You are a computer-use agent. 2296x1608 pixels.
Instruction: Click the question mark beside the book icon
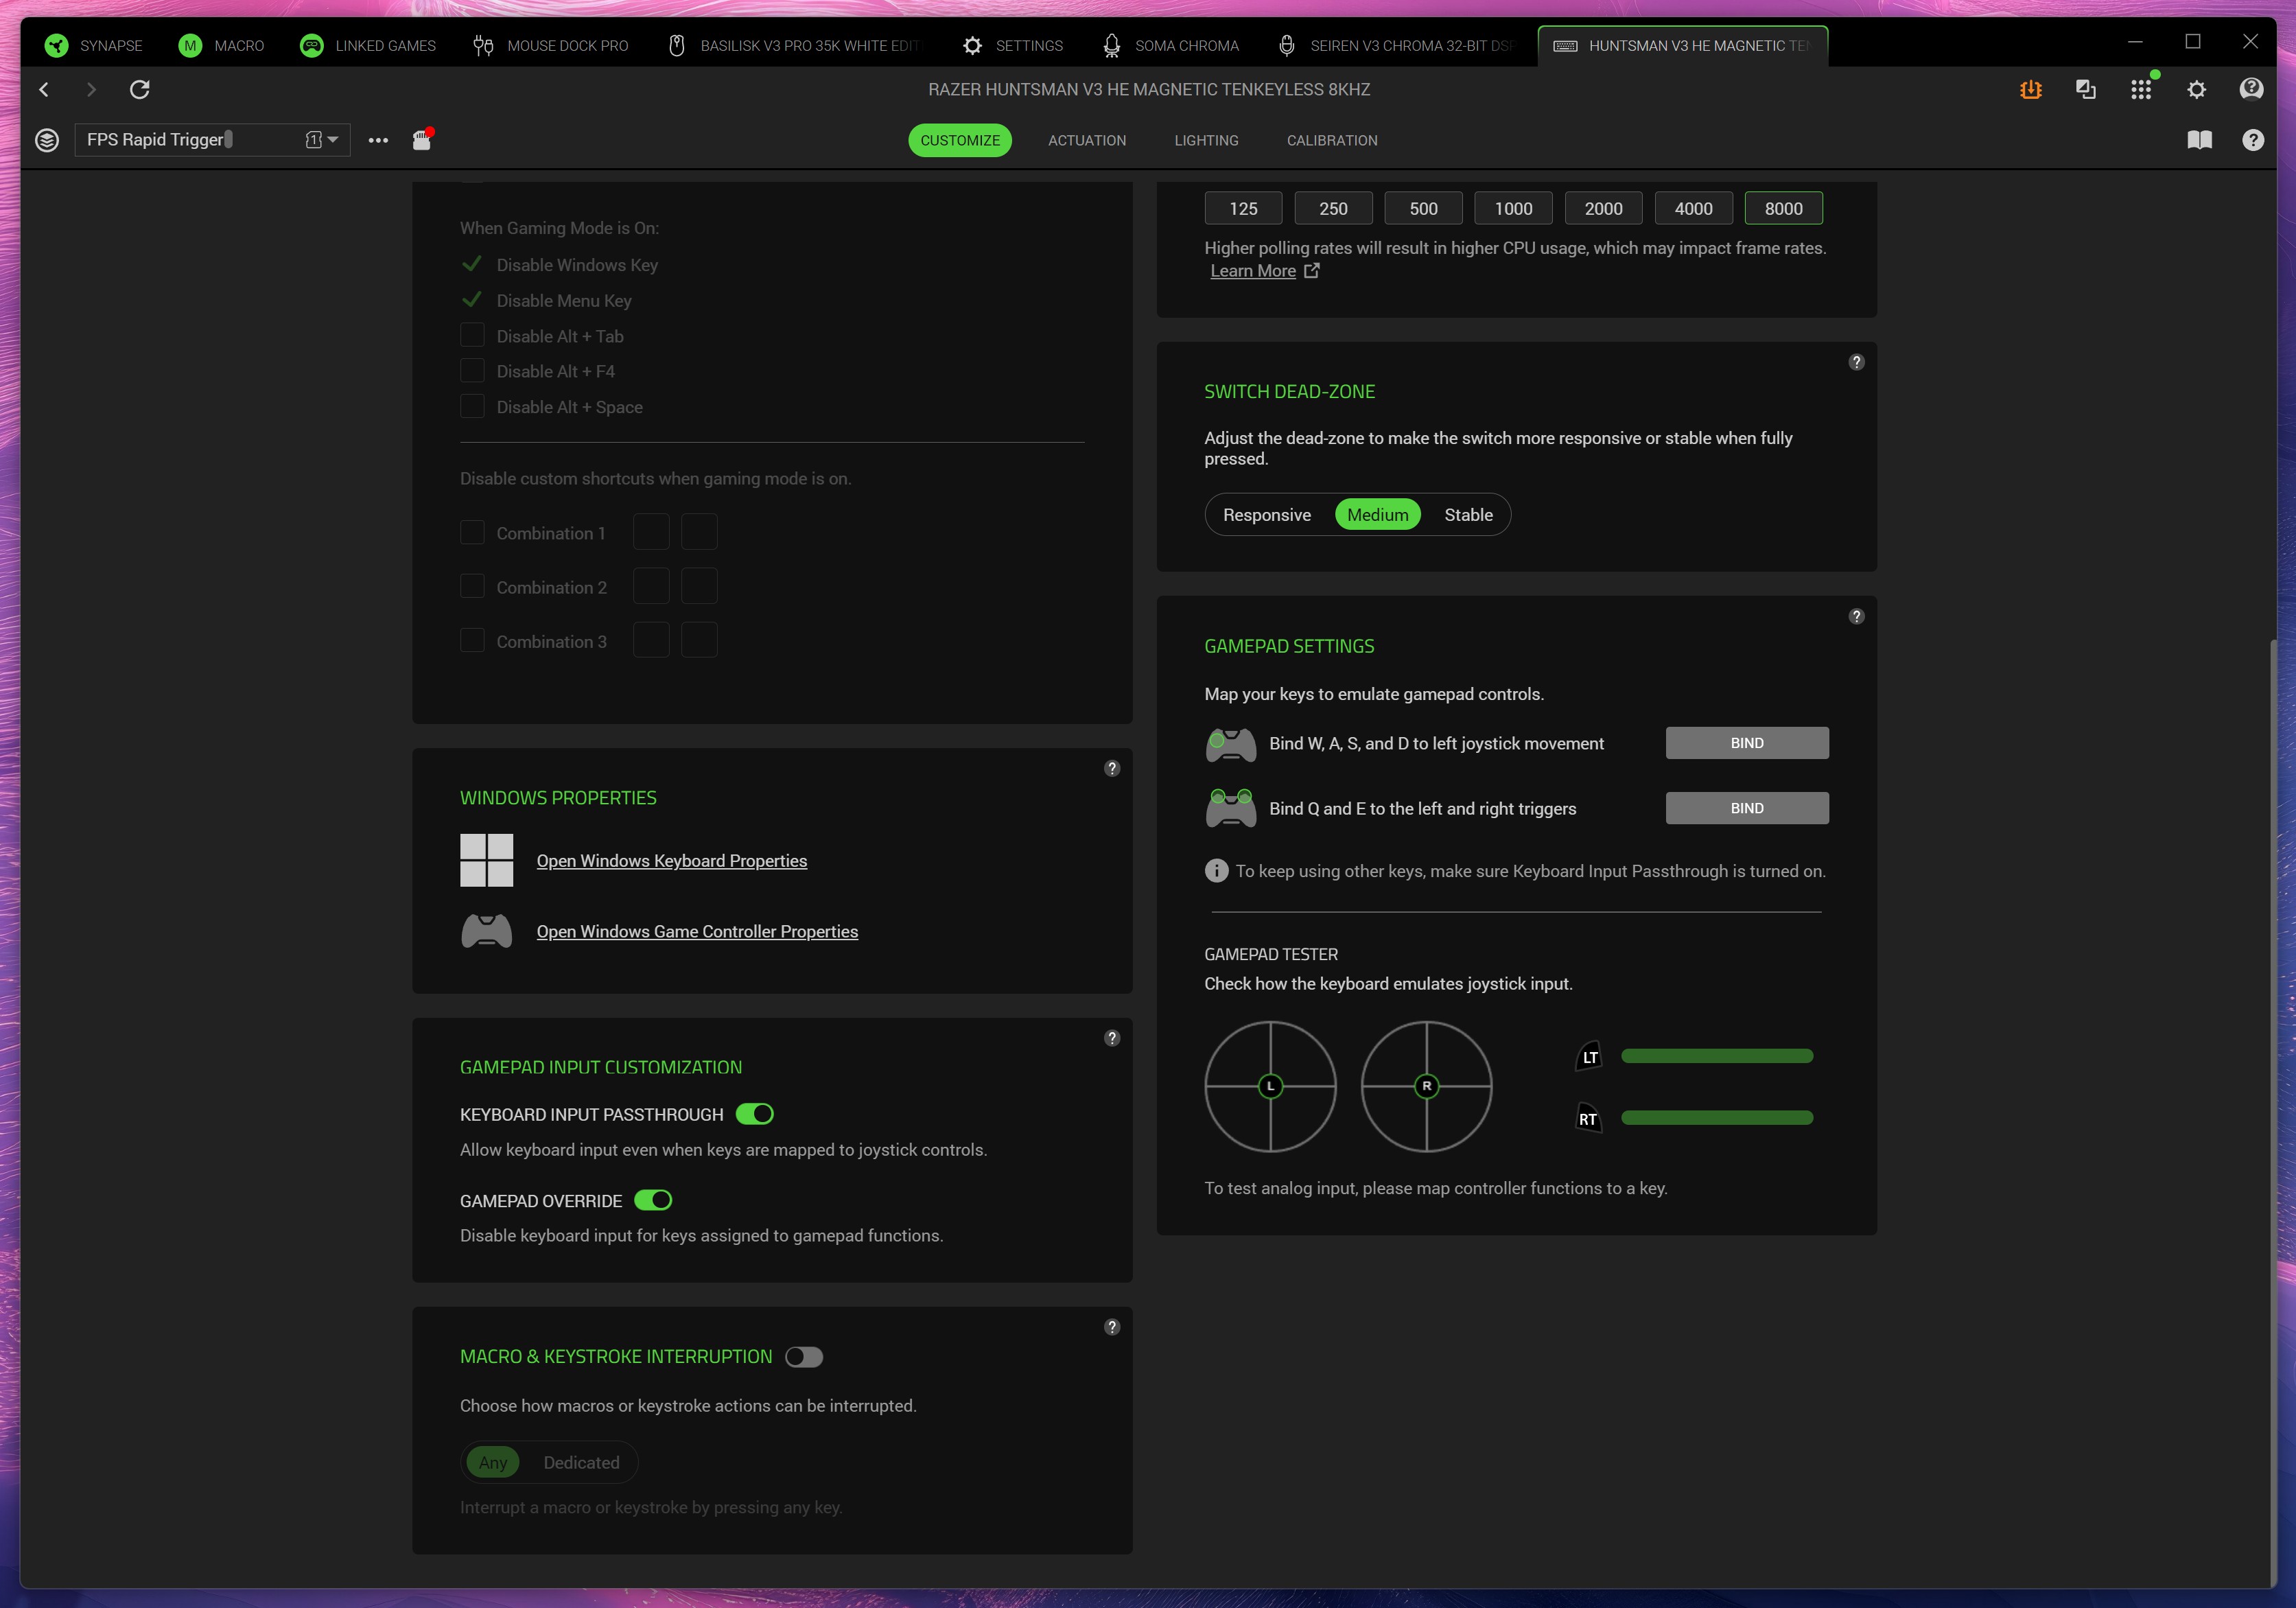click(x=2253, y=140)
